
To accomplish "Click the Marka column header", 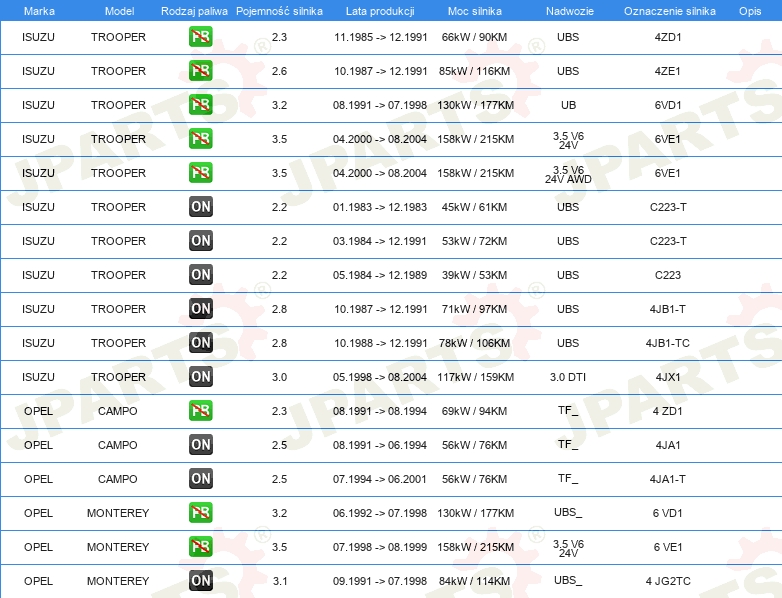I will pos(39,11).
